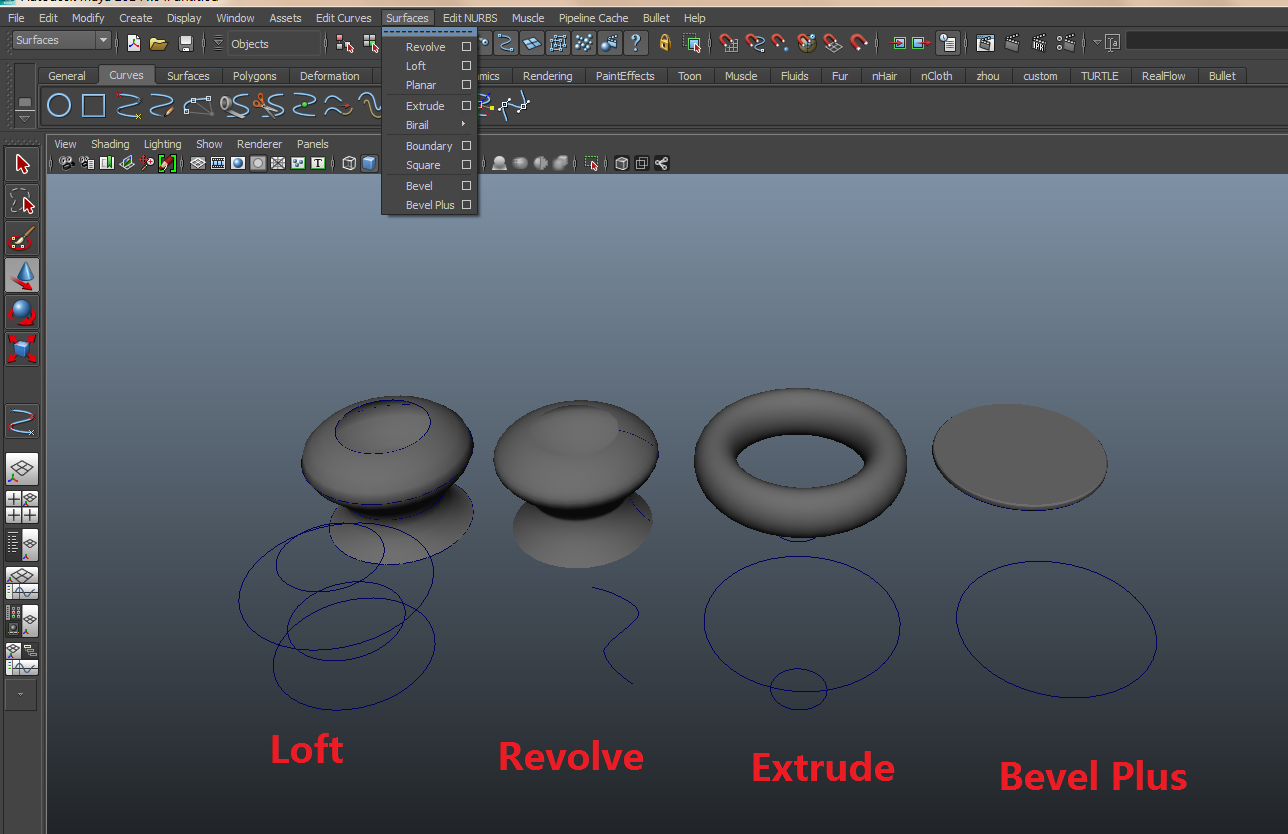The height and width of the screenshot is (834, 1288).
Task: Toggle wireframe display cube in viewport
Action: pyautogui.click(x=349, y=163)
